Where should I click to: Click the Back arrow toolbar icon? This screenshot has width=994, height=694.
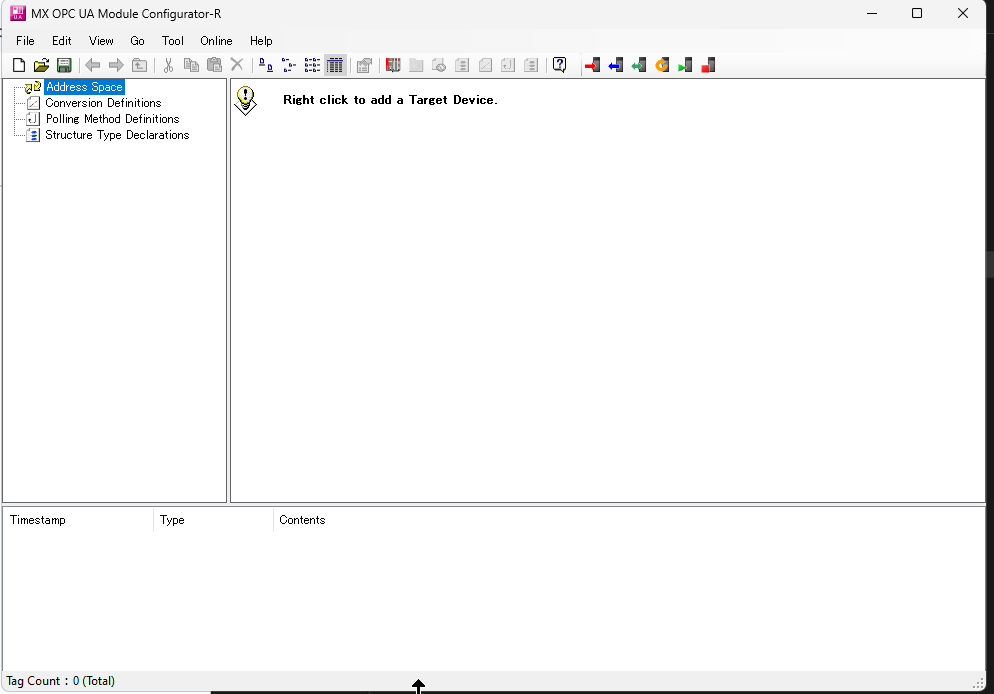[x=93, y=65]
